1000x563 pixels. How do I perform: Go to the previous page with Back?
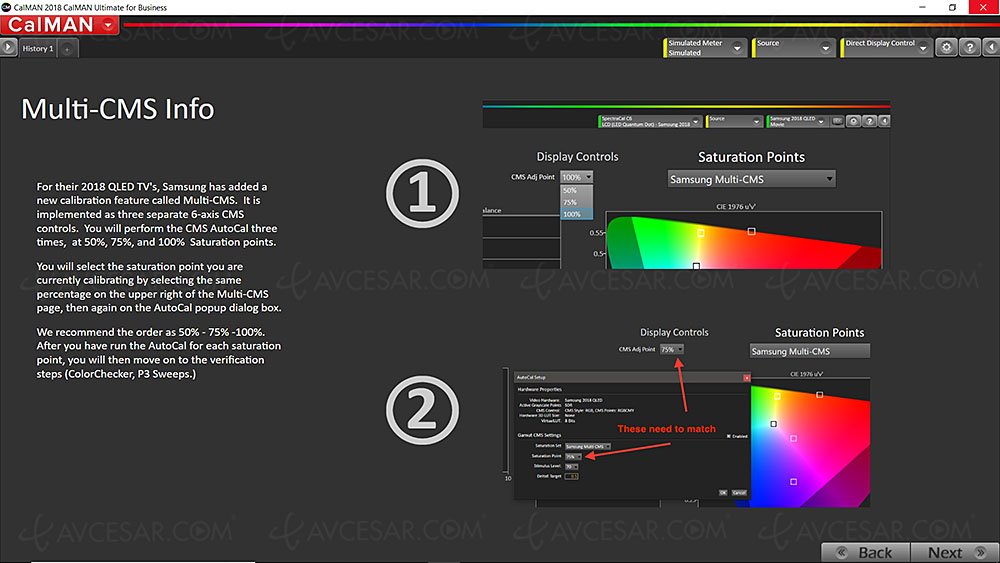pos(866,552)
